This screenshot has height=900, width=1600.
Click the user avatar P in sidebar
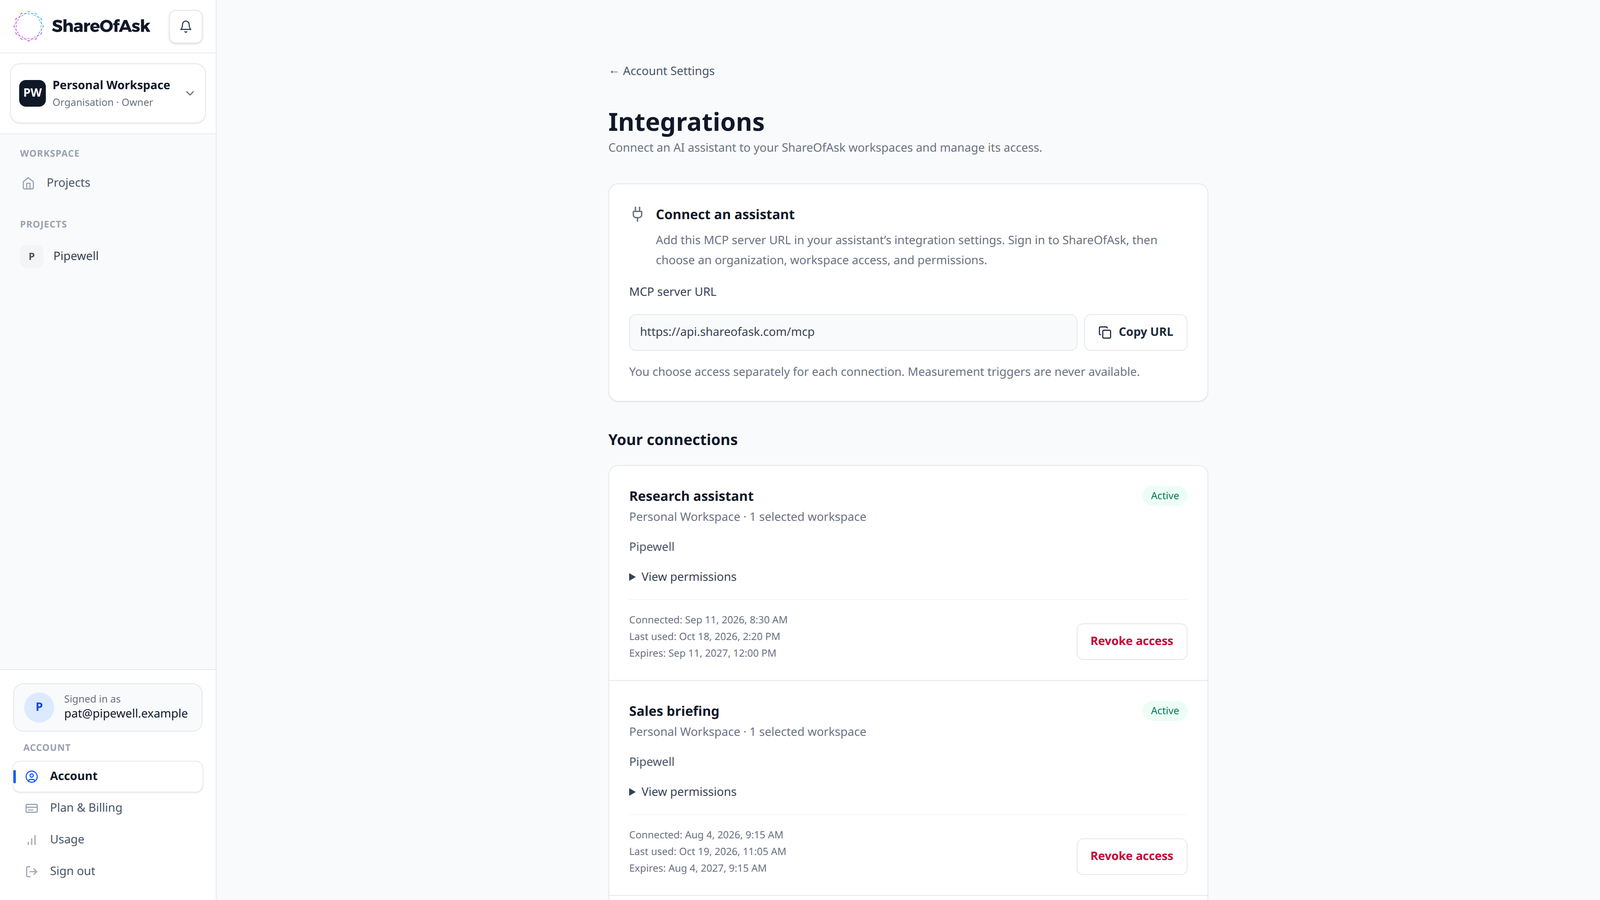tap(39, 707)
